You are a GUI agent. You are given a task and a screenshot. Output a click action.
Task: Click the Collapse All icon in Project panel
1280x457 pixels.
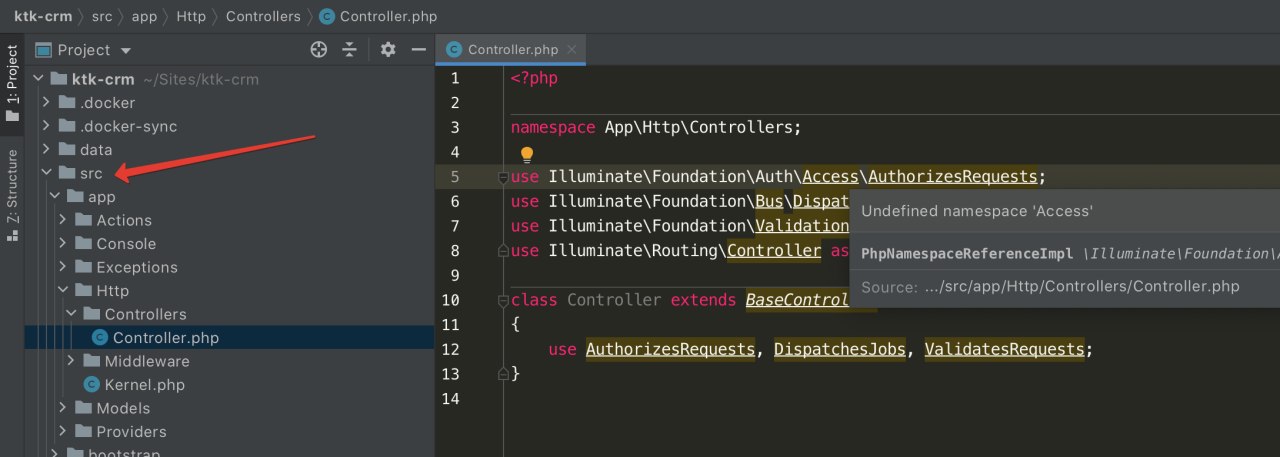(x=349, y=49)
